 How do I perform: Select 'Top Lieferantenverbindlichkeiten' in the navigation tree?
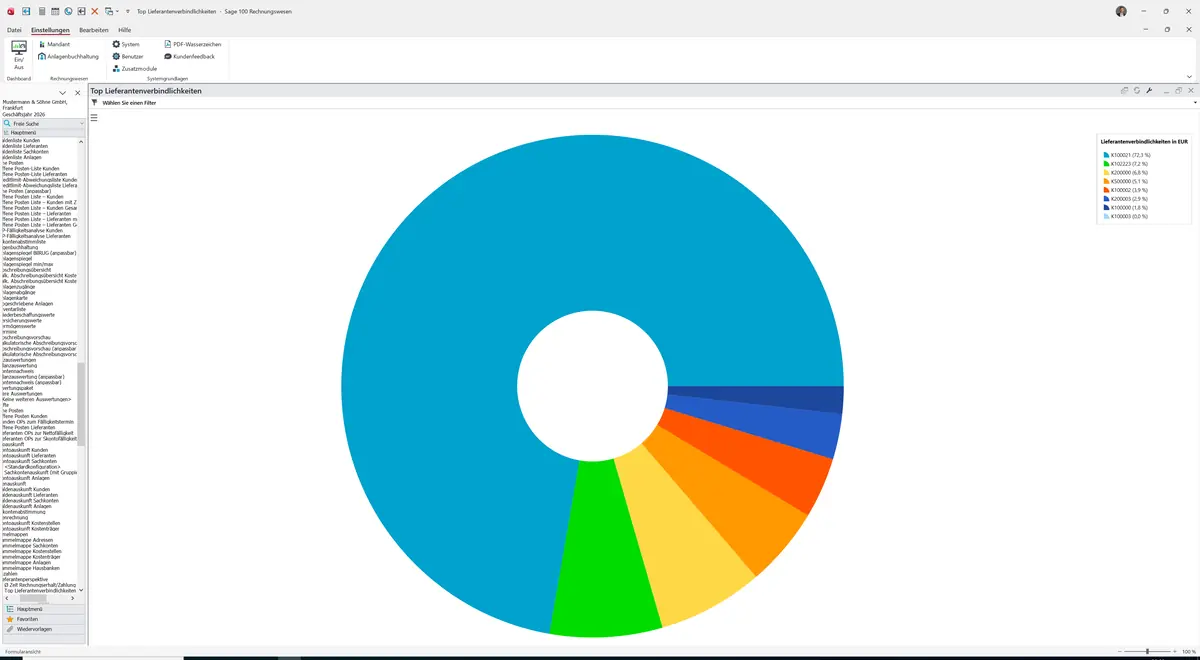(x=40, y=591)
